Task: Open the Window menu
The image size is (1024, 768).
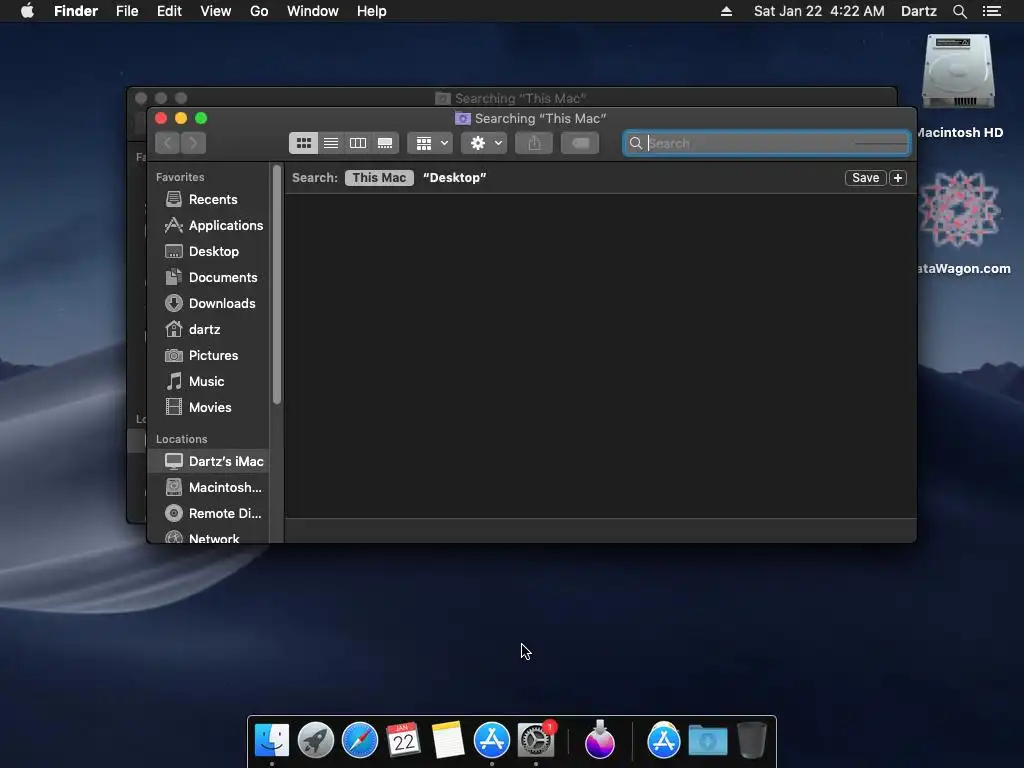Action: (x=313, y=11)
